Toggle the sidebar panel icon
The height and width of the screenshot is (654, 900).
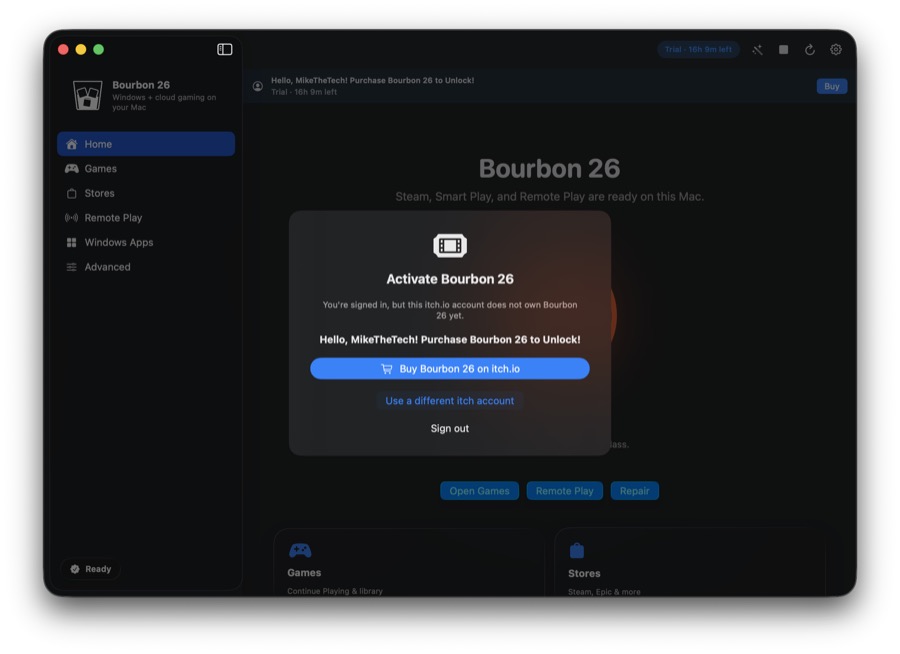(x=224, y=49)
